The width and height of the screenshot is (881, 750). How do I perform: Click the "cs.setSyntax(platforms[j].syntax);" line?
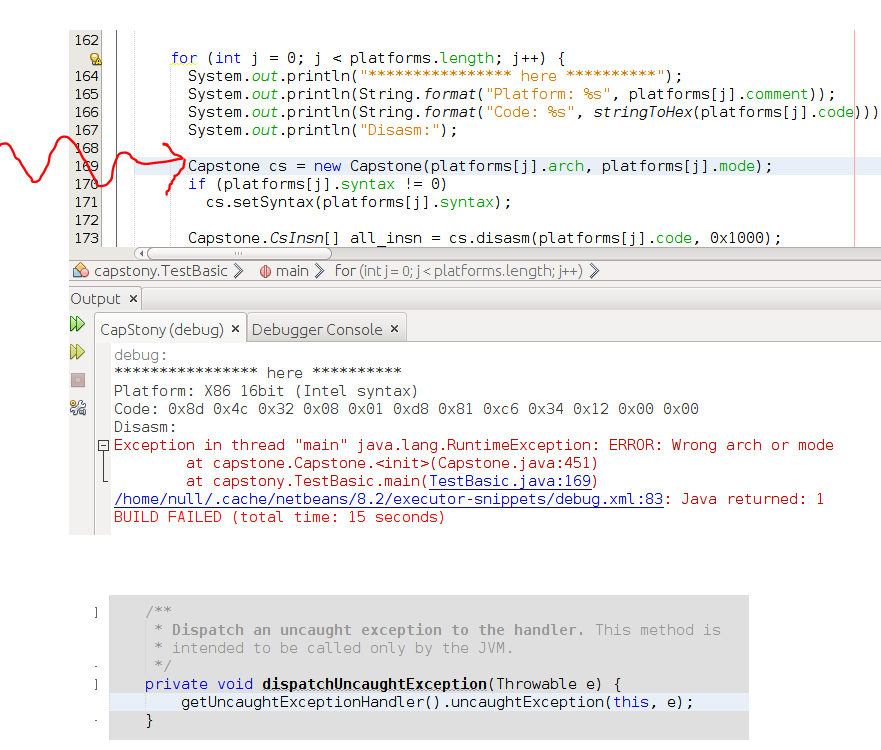(x=358, y=202)
